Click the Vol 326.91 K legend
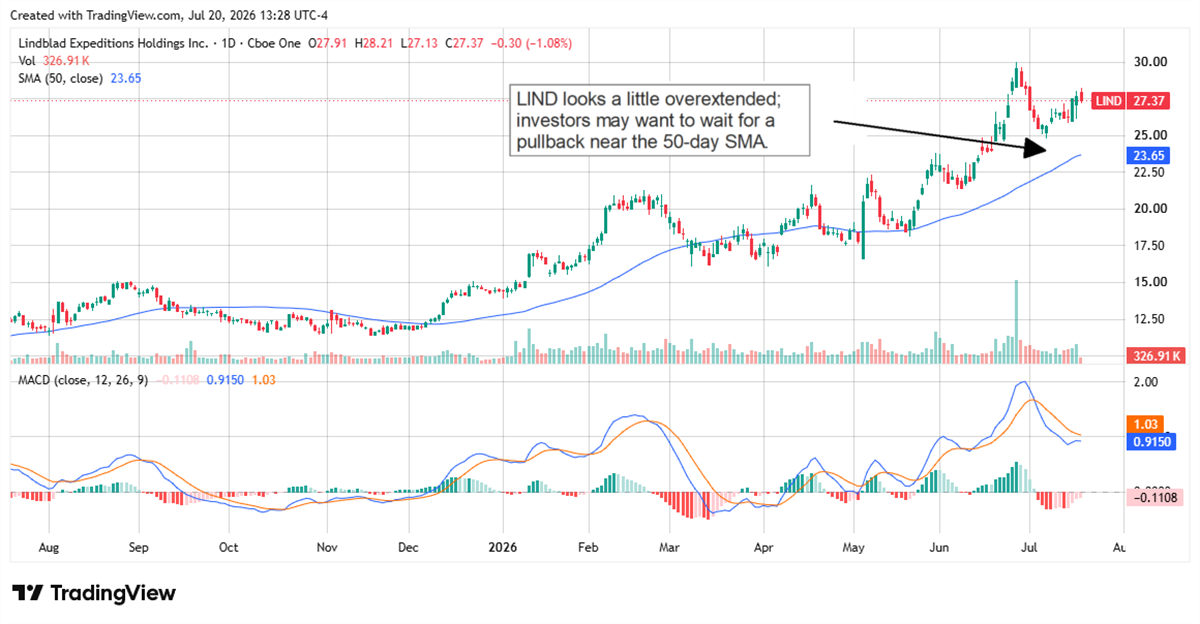Image resolution: width=1200 pixels, height=624 pixels. point(53,60)
